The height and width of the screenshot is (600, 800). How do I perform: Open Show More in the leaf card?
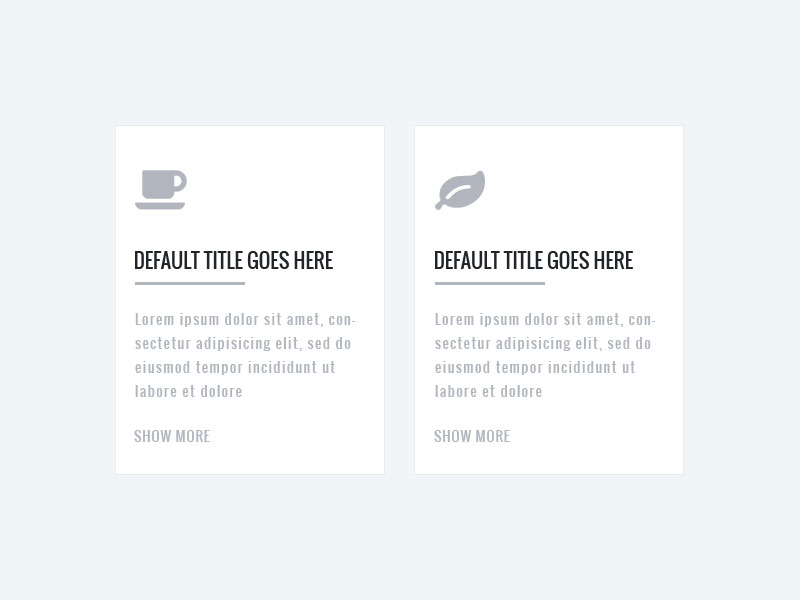(x=472, y=436)
